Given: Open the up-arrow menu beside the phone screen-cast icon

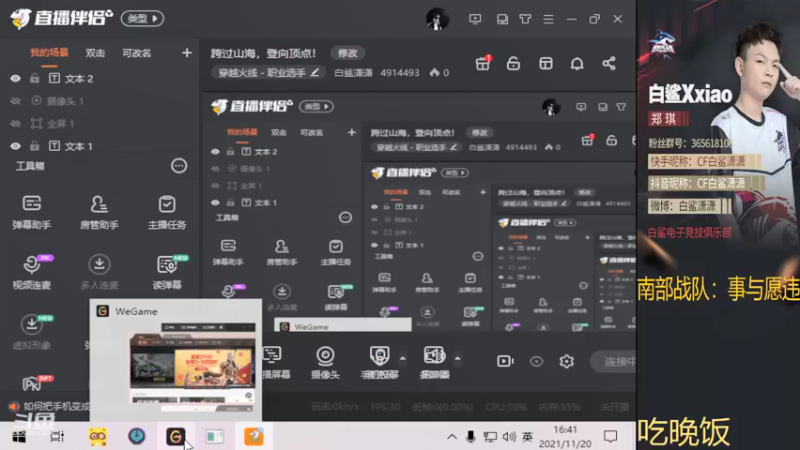Looking at the screenshot, I should coord(403,359).
